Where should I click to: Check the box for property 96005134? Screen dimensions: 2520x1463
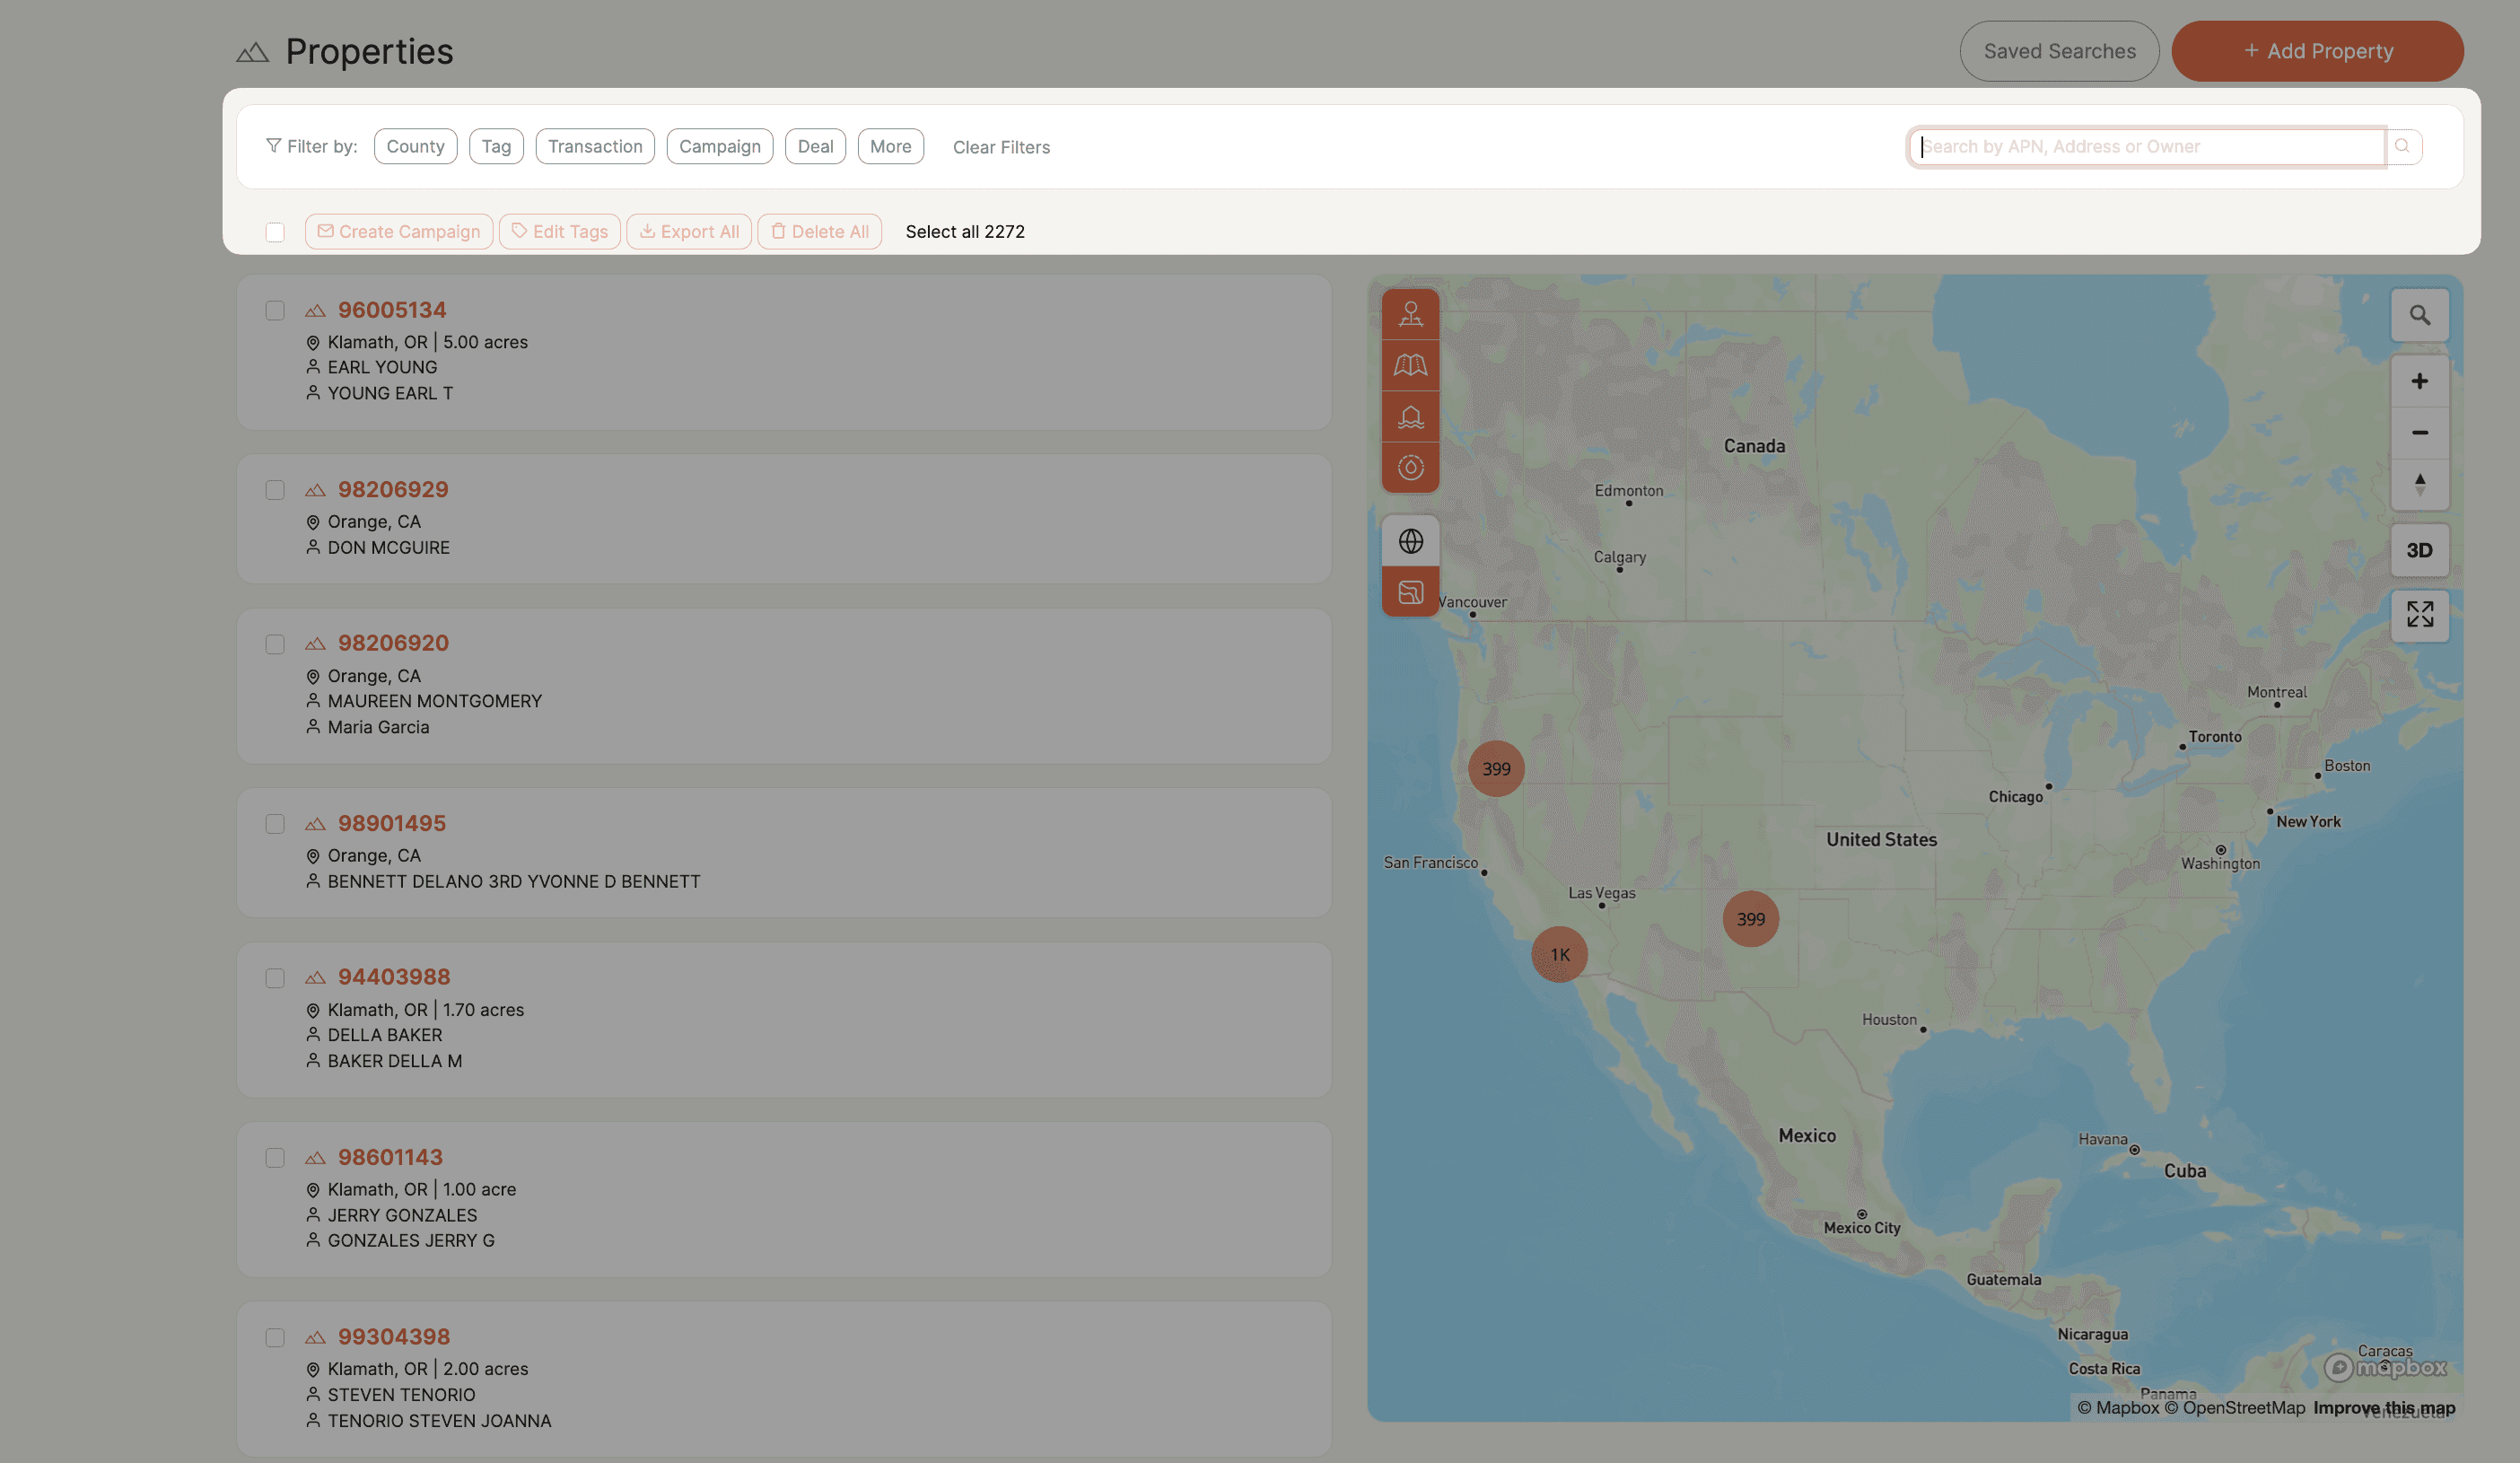275,310
